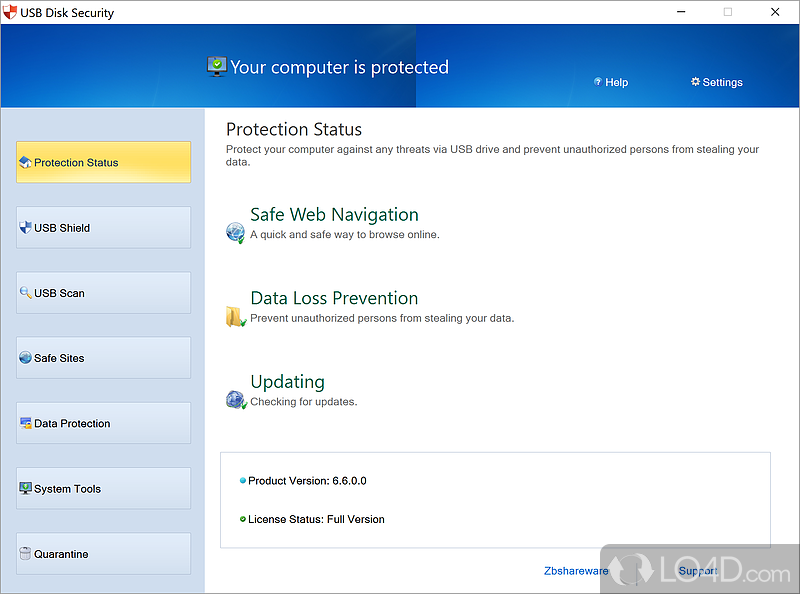Click the Quarantine trash bin icon
The height and width of the screenshot is (594, 800).
tap(25, 554)
